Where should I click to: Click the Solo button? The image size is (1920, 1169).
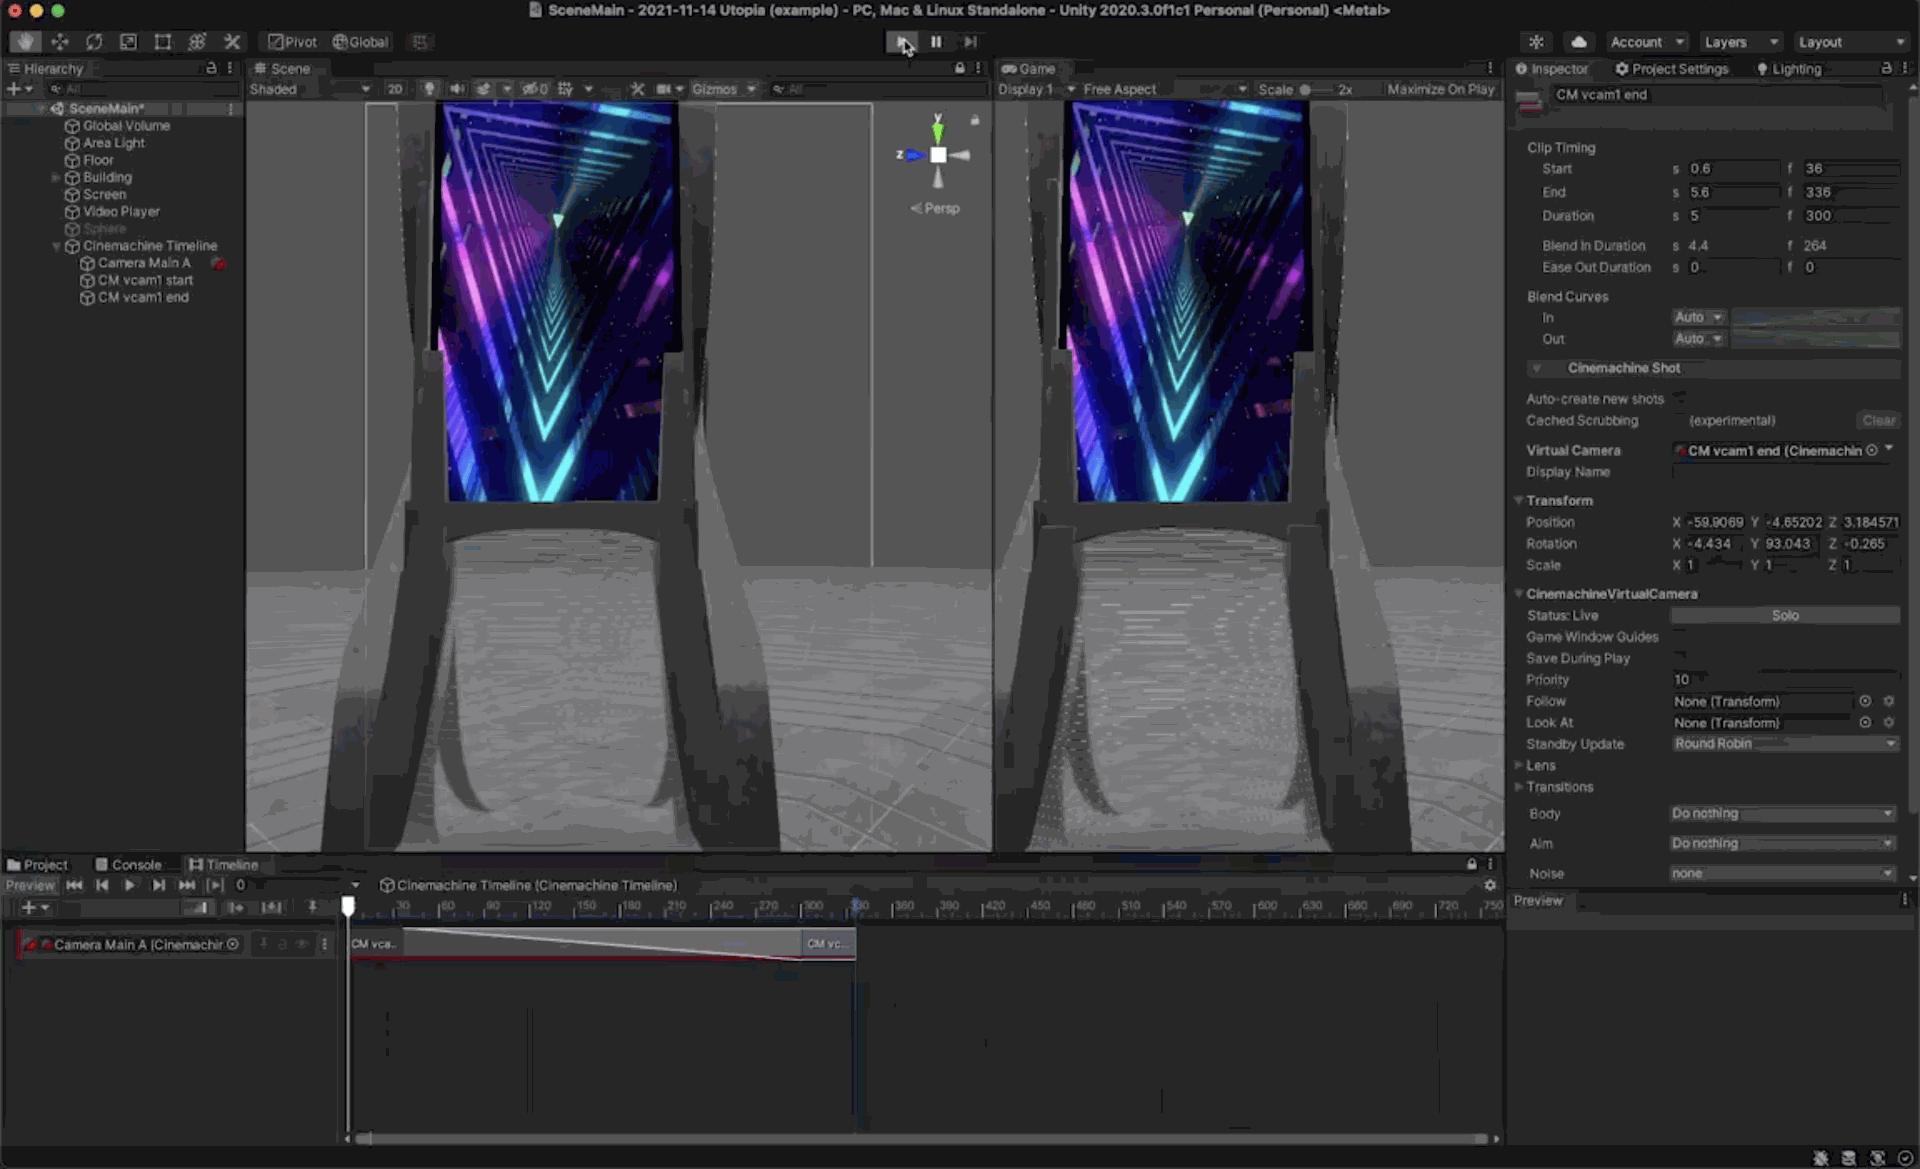1784,616
